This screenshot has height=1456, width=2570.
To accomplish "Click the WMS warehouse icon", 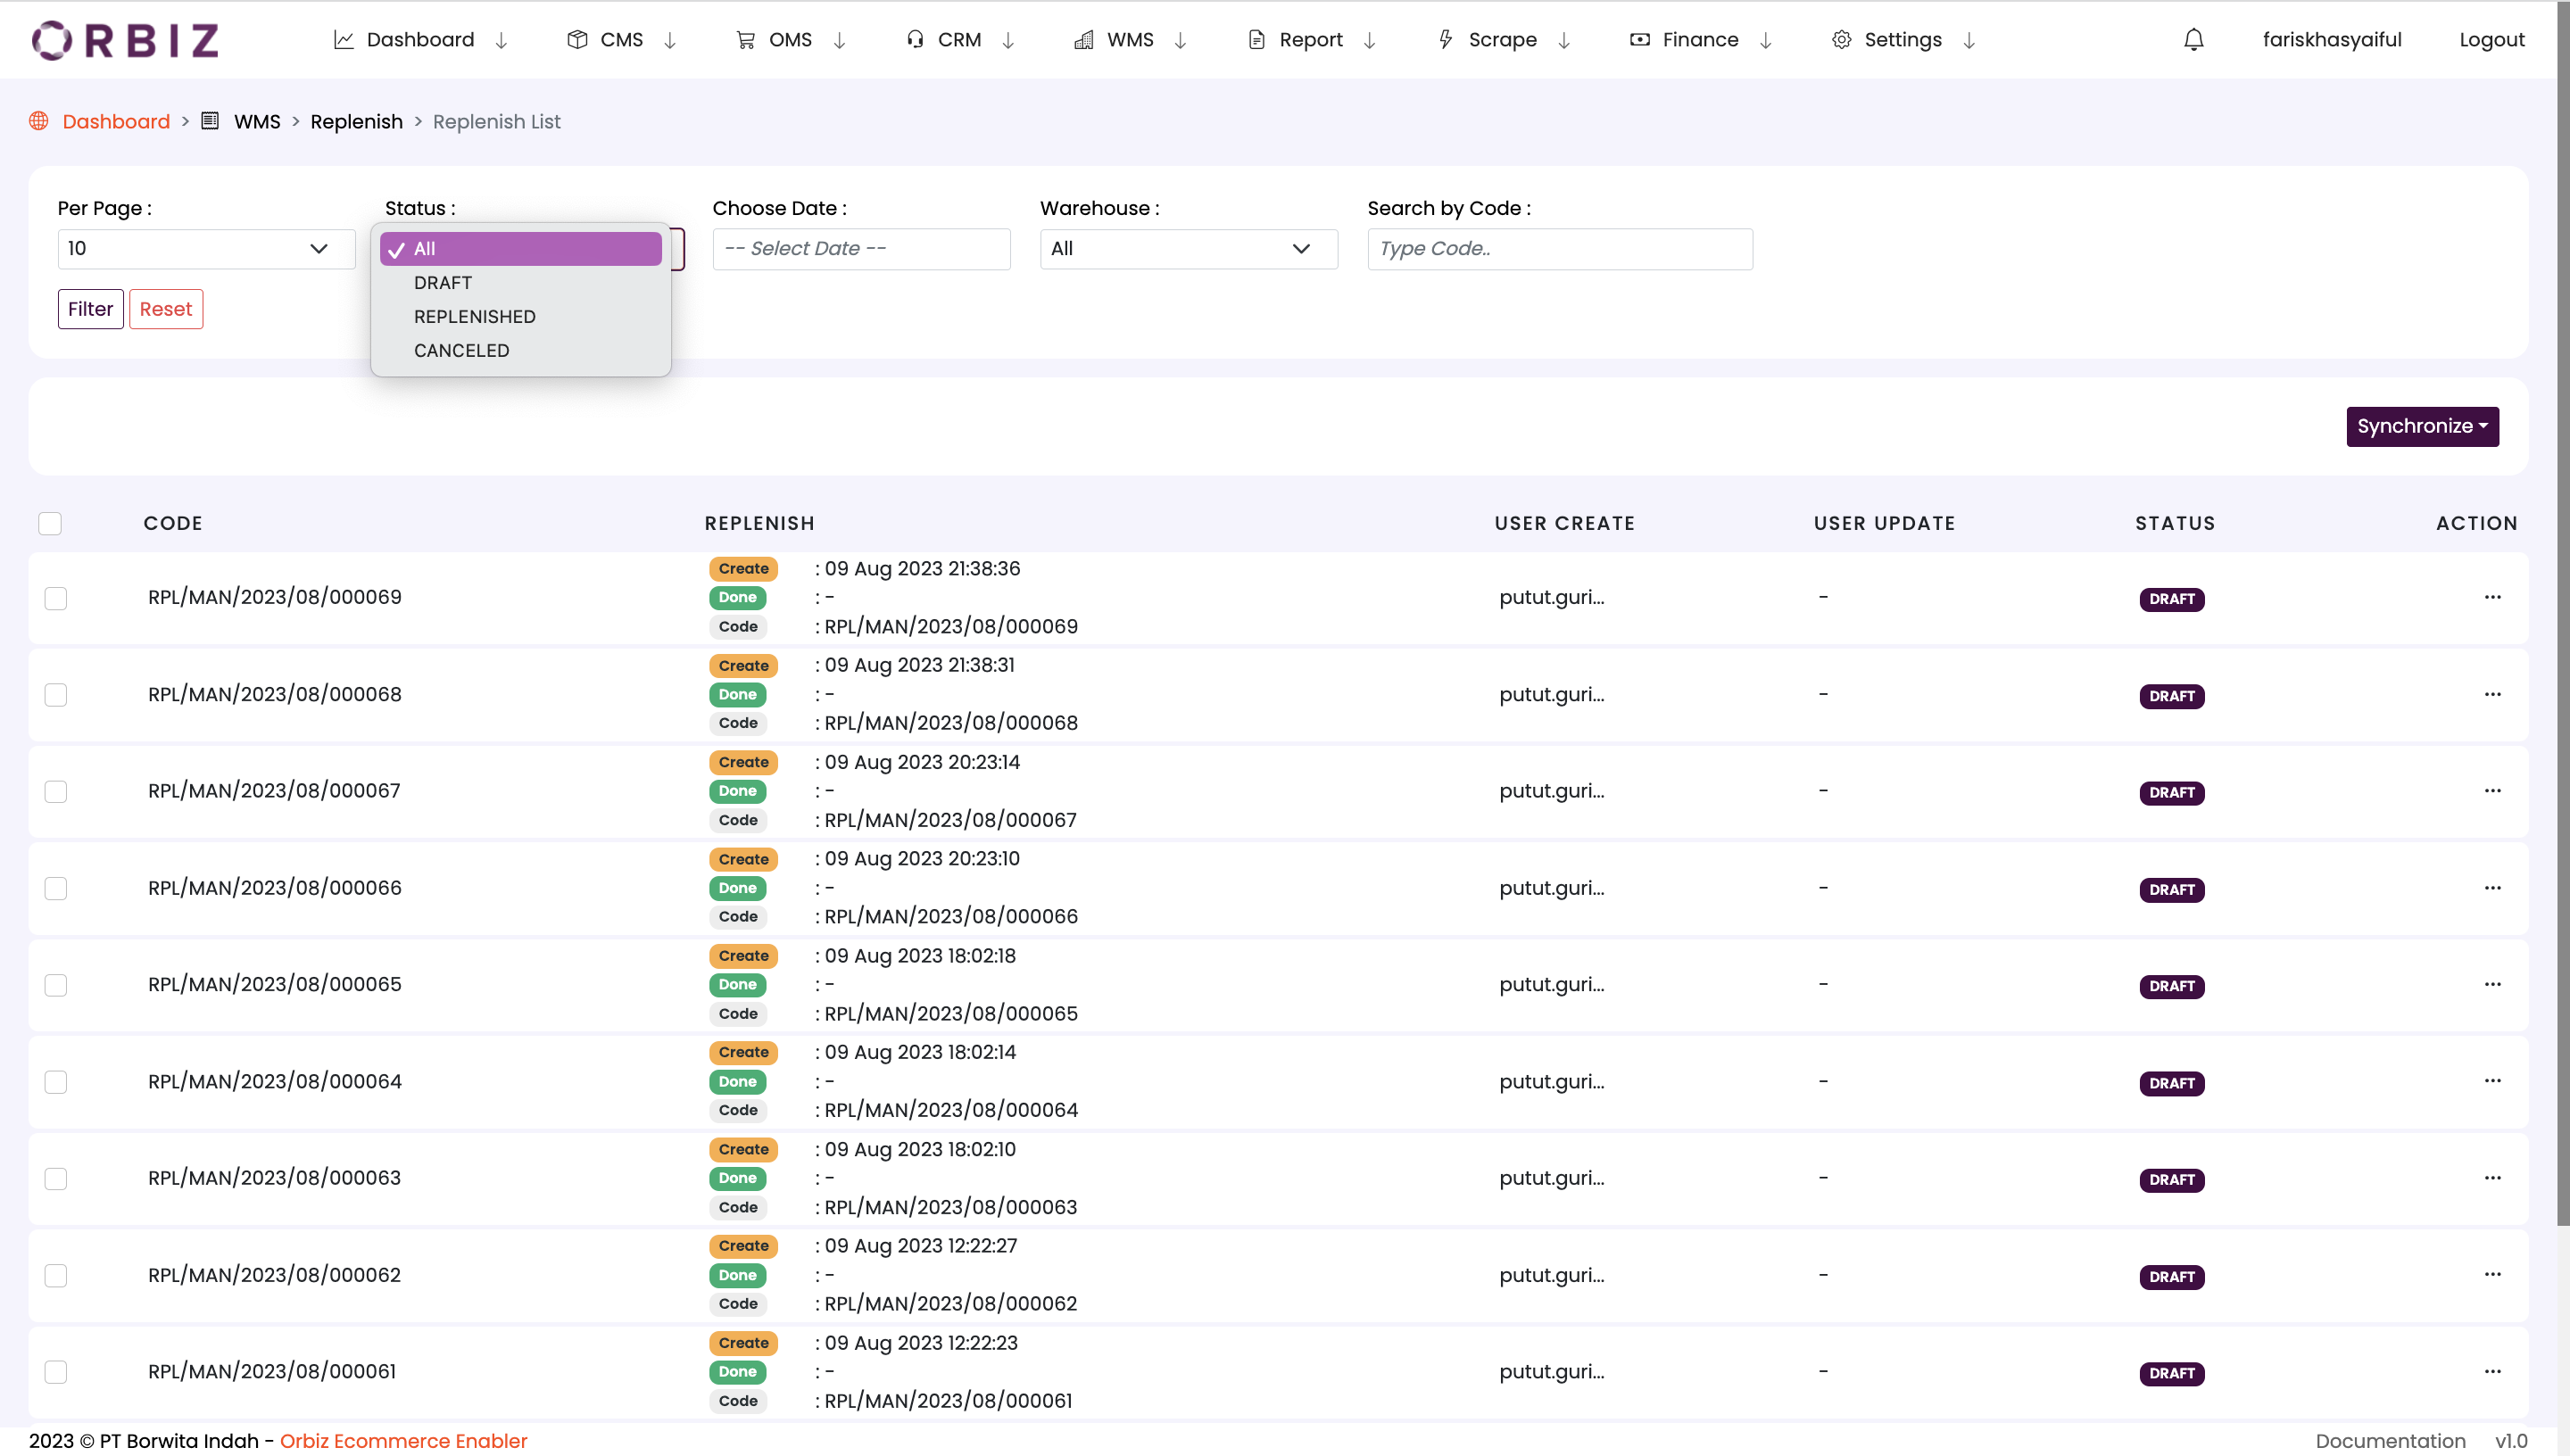I will pyautogui.click(x=1084, y=40).
